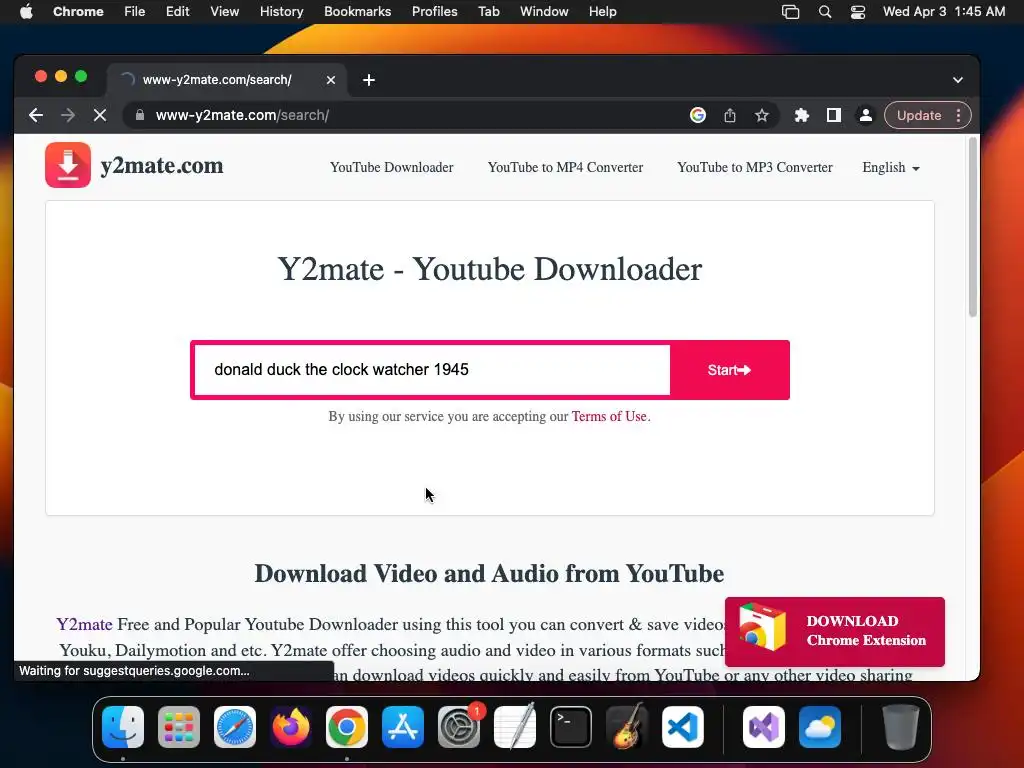Open the English language dropdown
The width and height of the screenshot is (1024, 768).
(891, 168)
